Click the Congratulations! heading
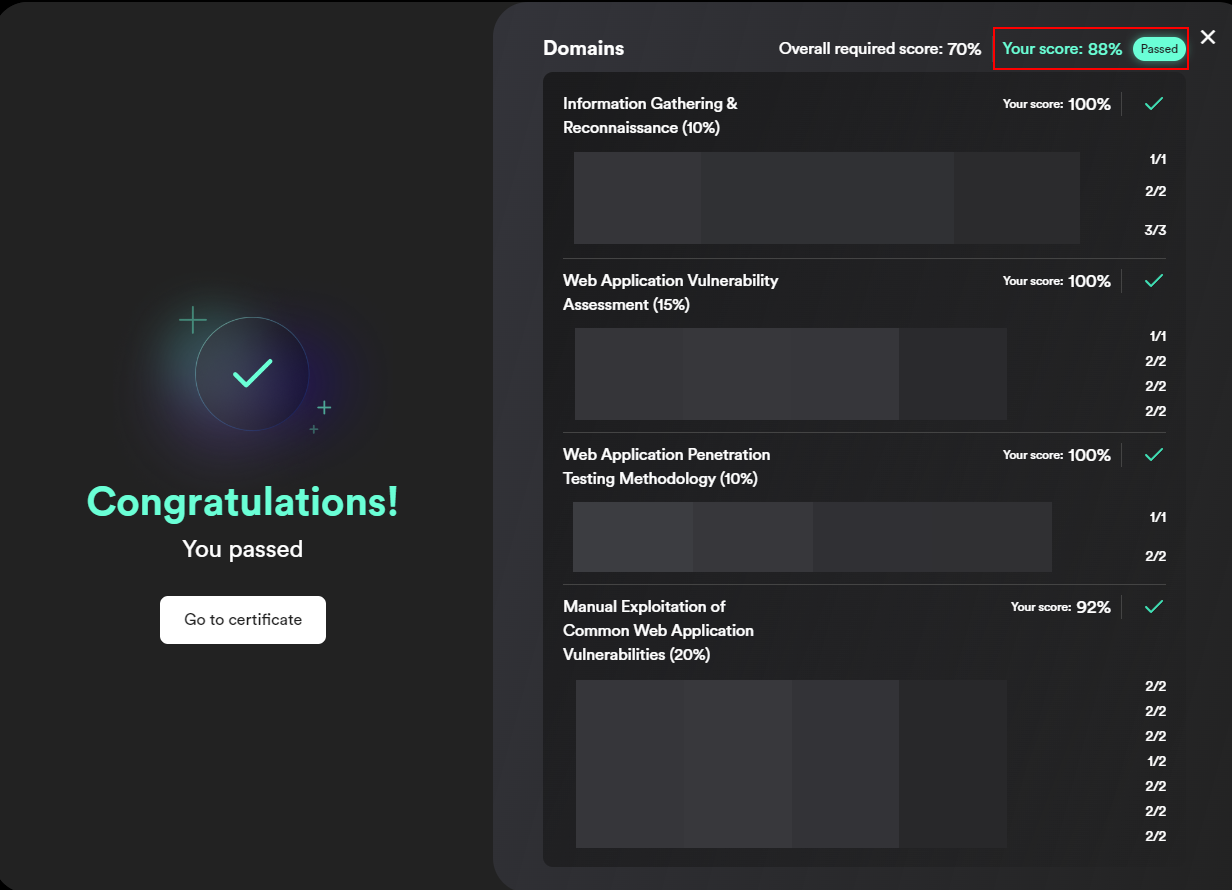 pos(243,502)
